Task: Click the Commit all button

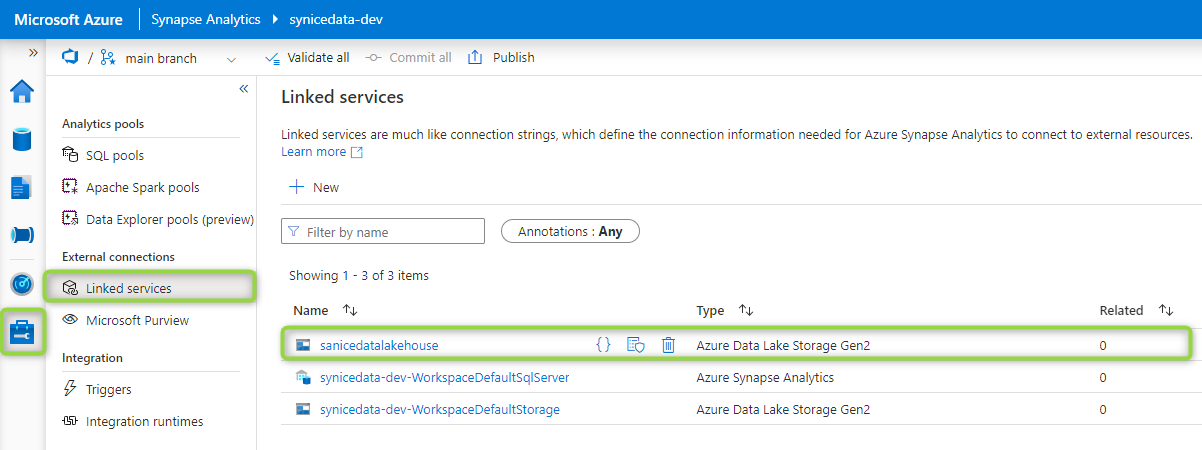Action: [408, 58]
